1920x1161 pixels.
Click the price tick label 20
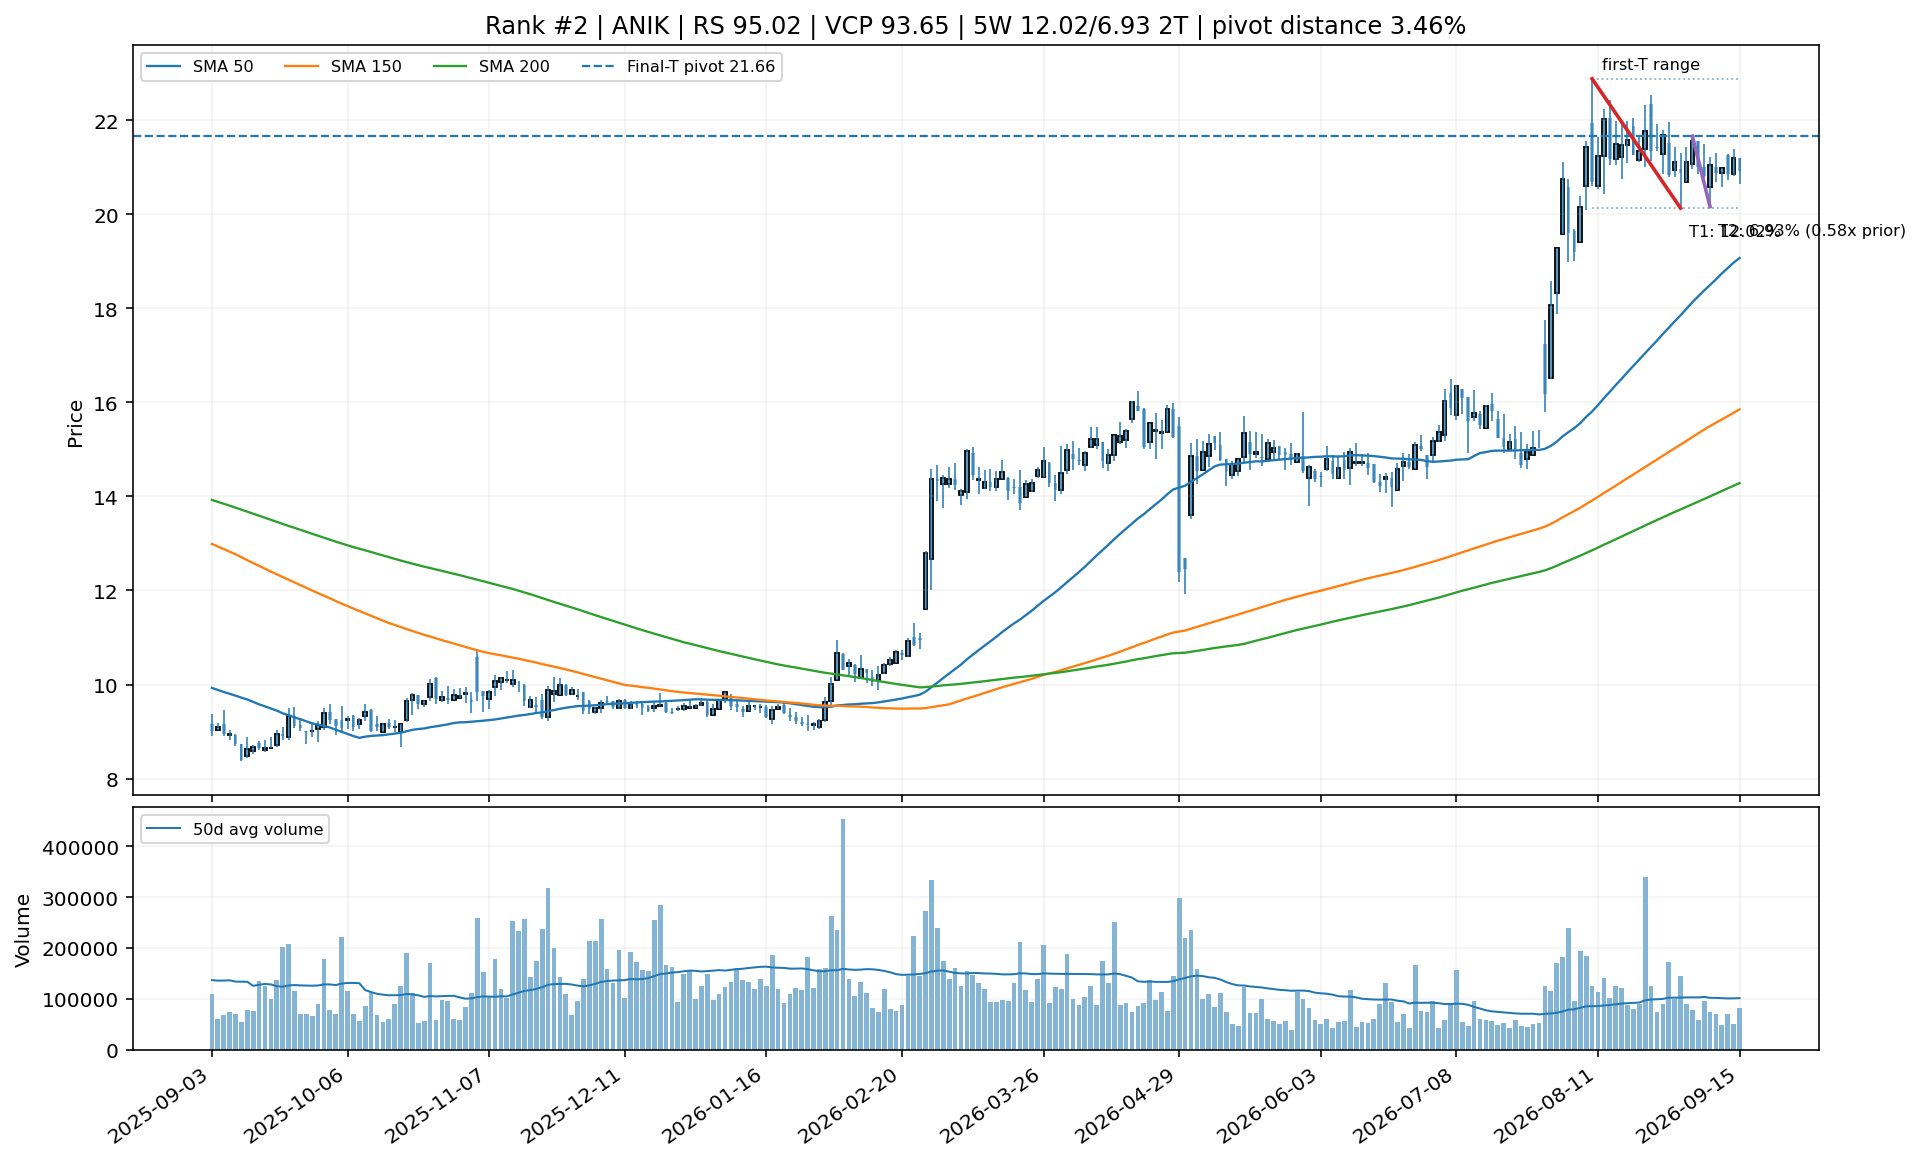105,216
